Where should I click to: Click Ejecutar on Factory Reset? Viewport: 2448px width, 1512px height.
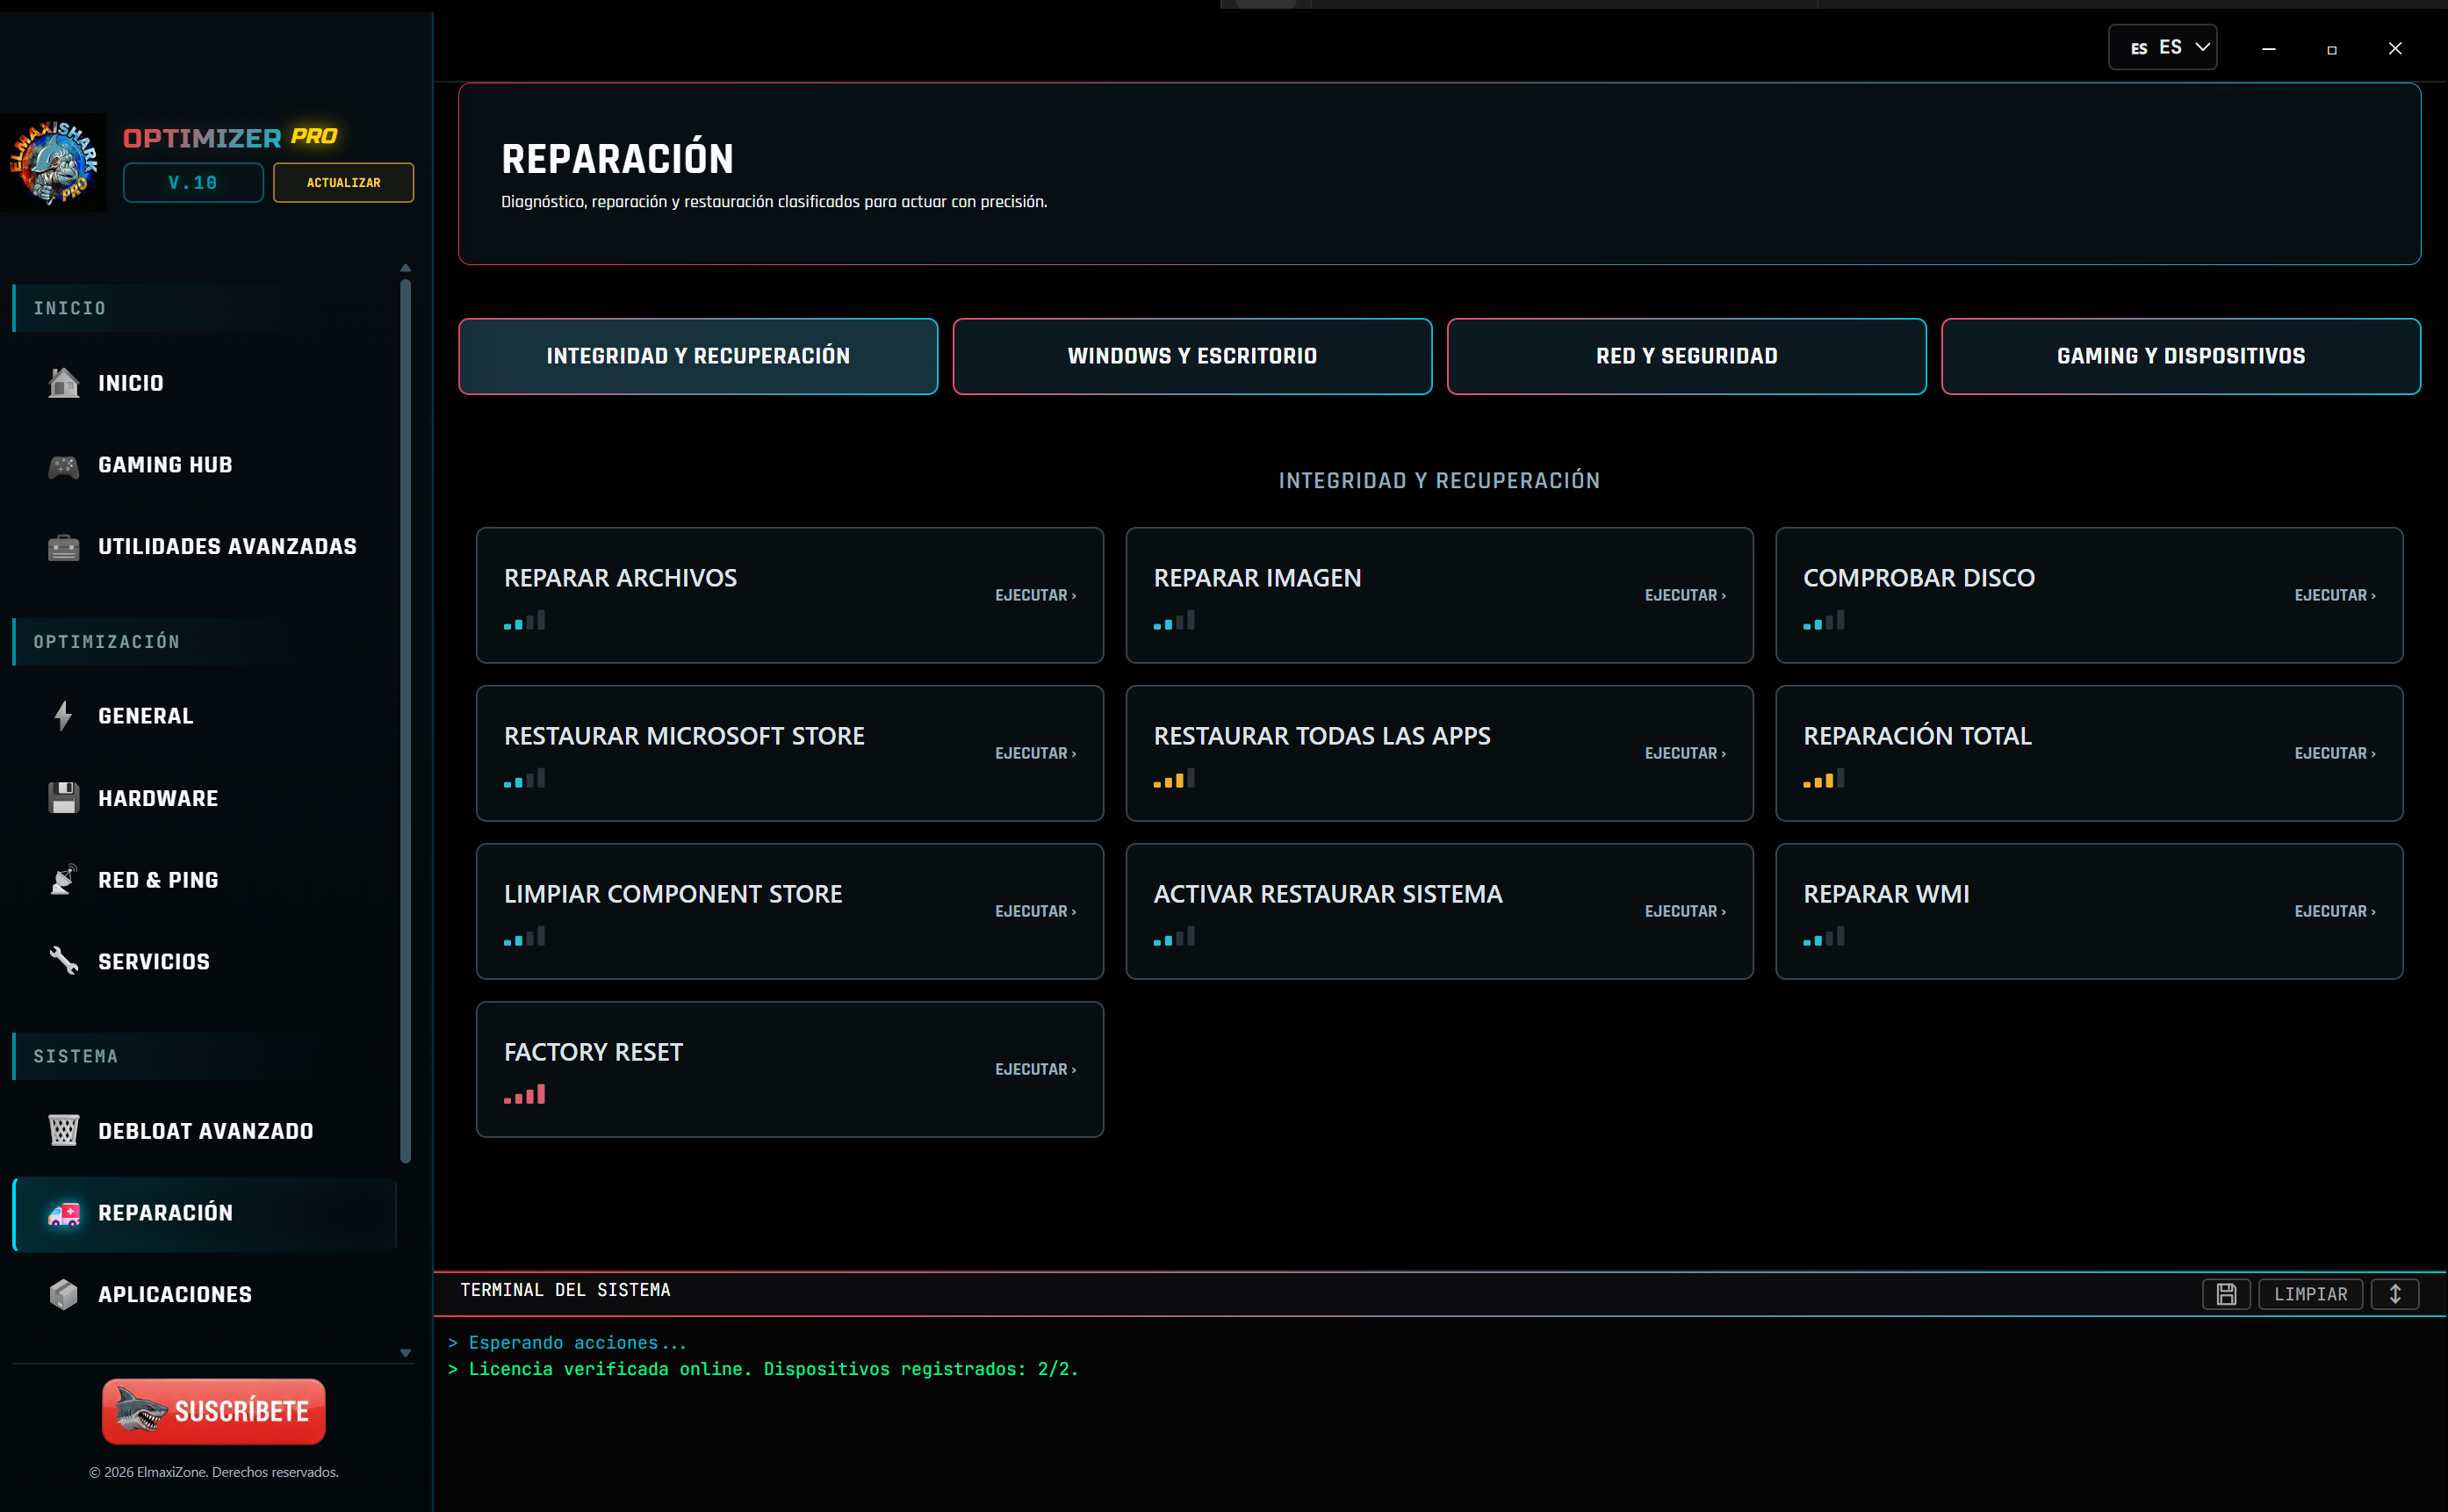[x=1035, y=1069]
